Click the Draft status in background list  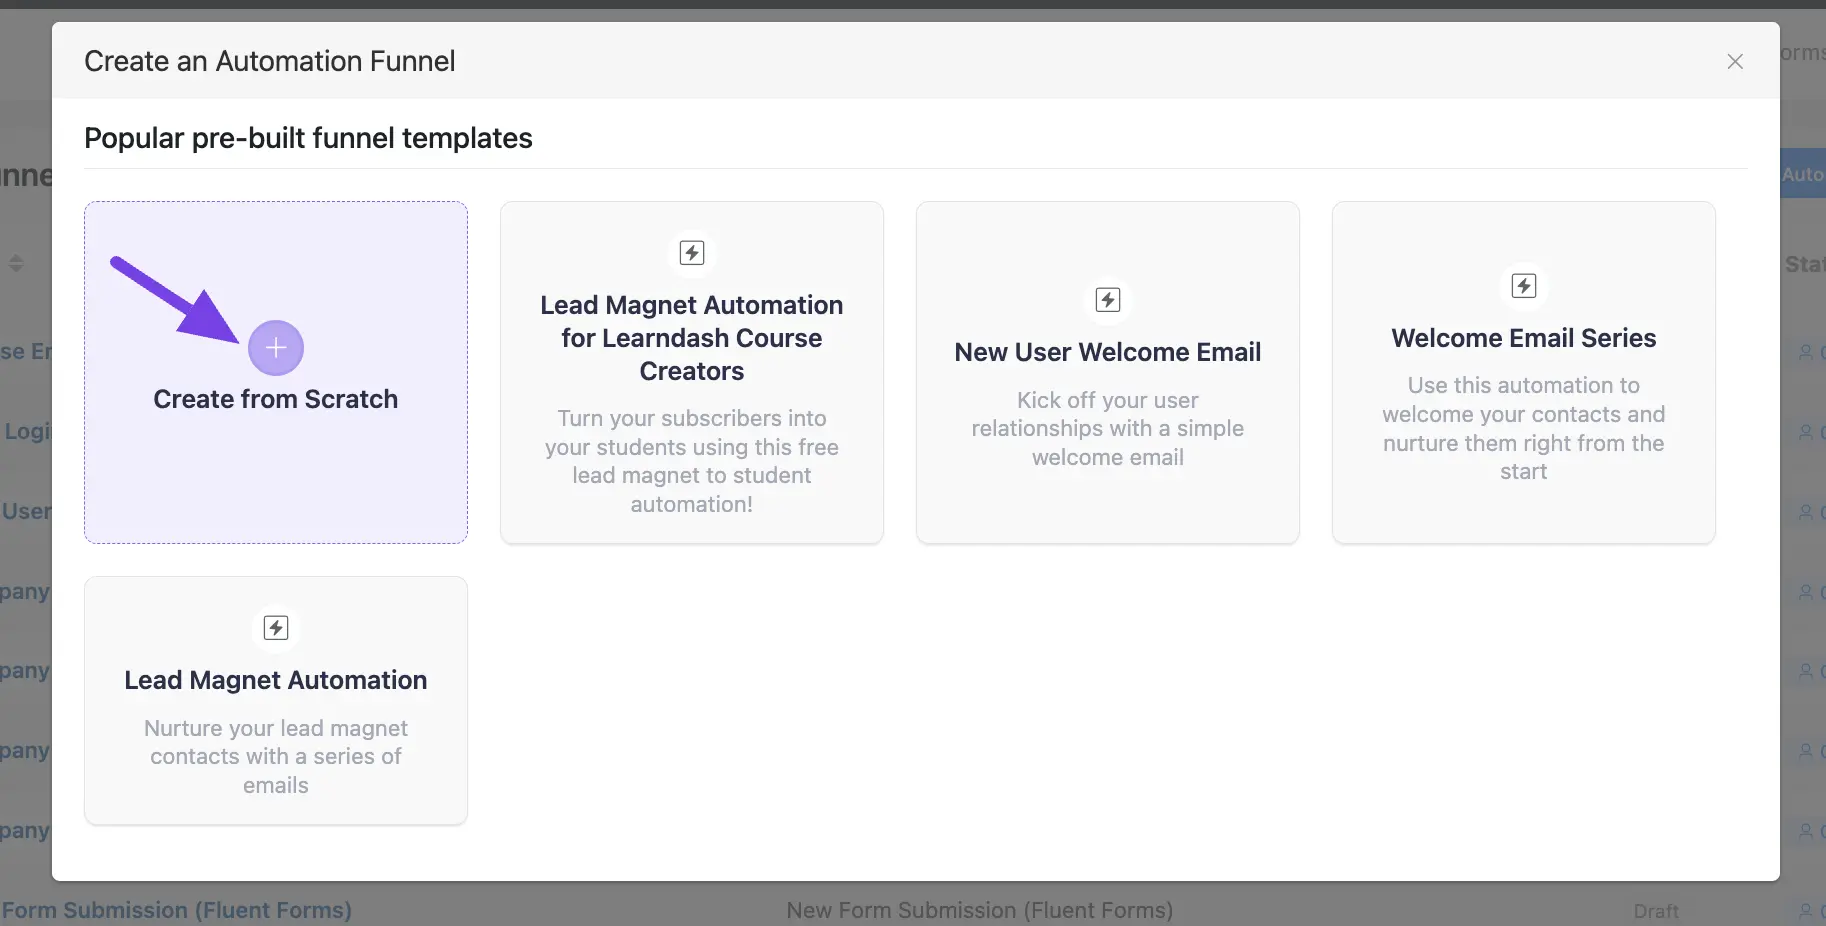point(1656,911)
